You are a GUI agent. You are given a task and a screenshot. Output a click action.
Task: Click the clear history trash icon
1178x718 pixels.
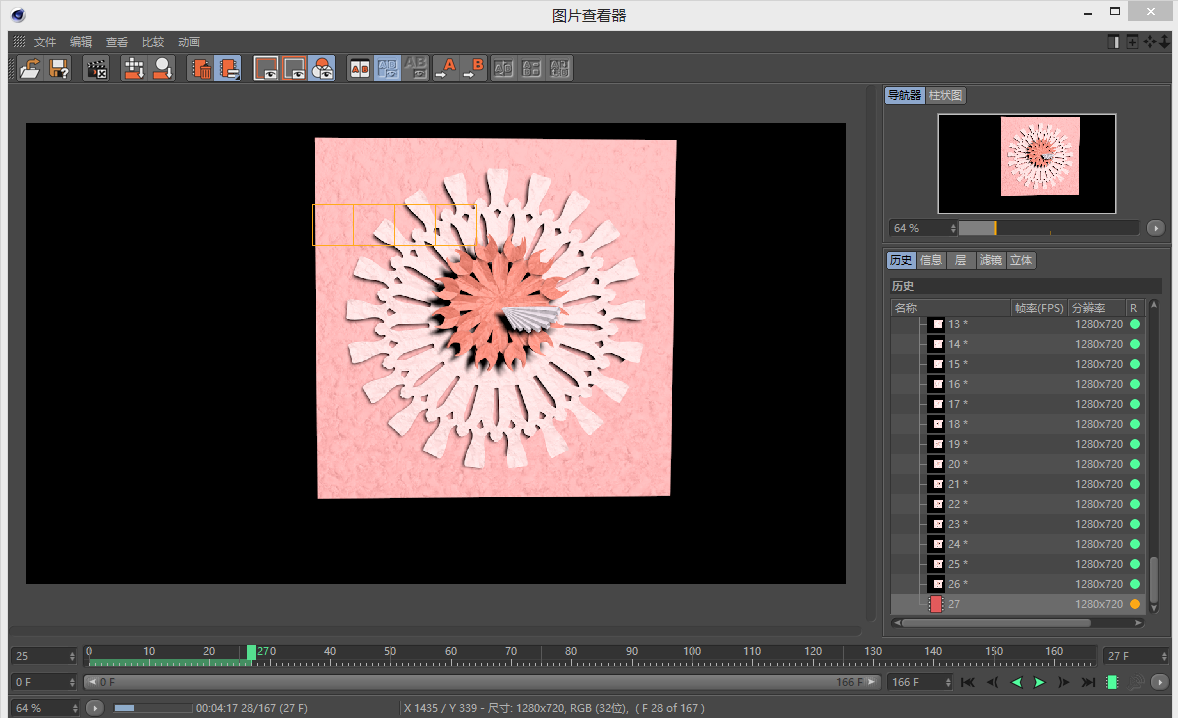coord(200,68)
